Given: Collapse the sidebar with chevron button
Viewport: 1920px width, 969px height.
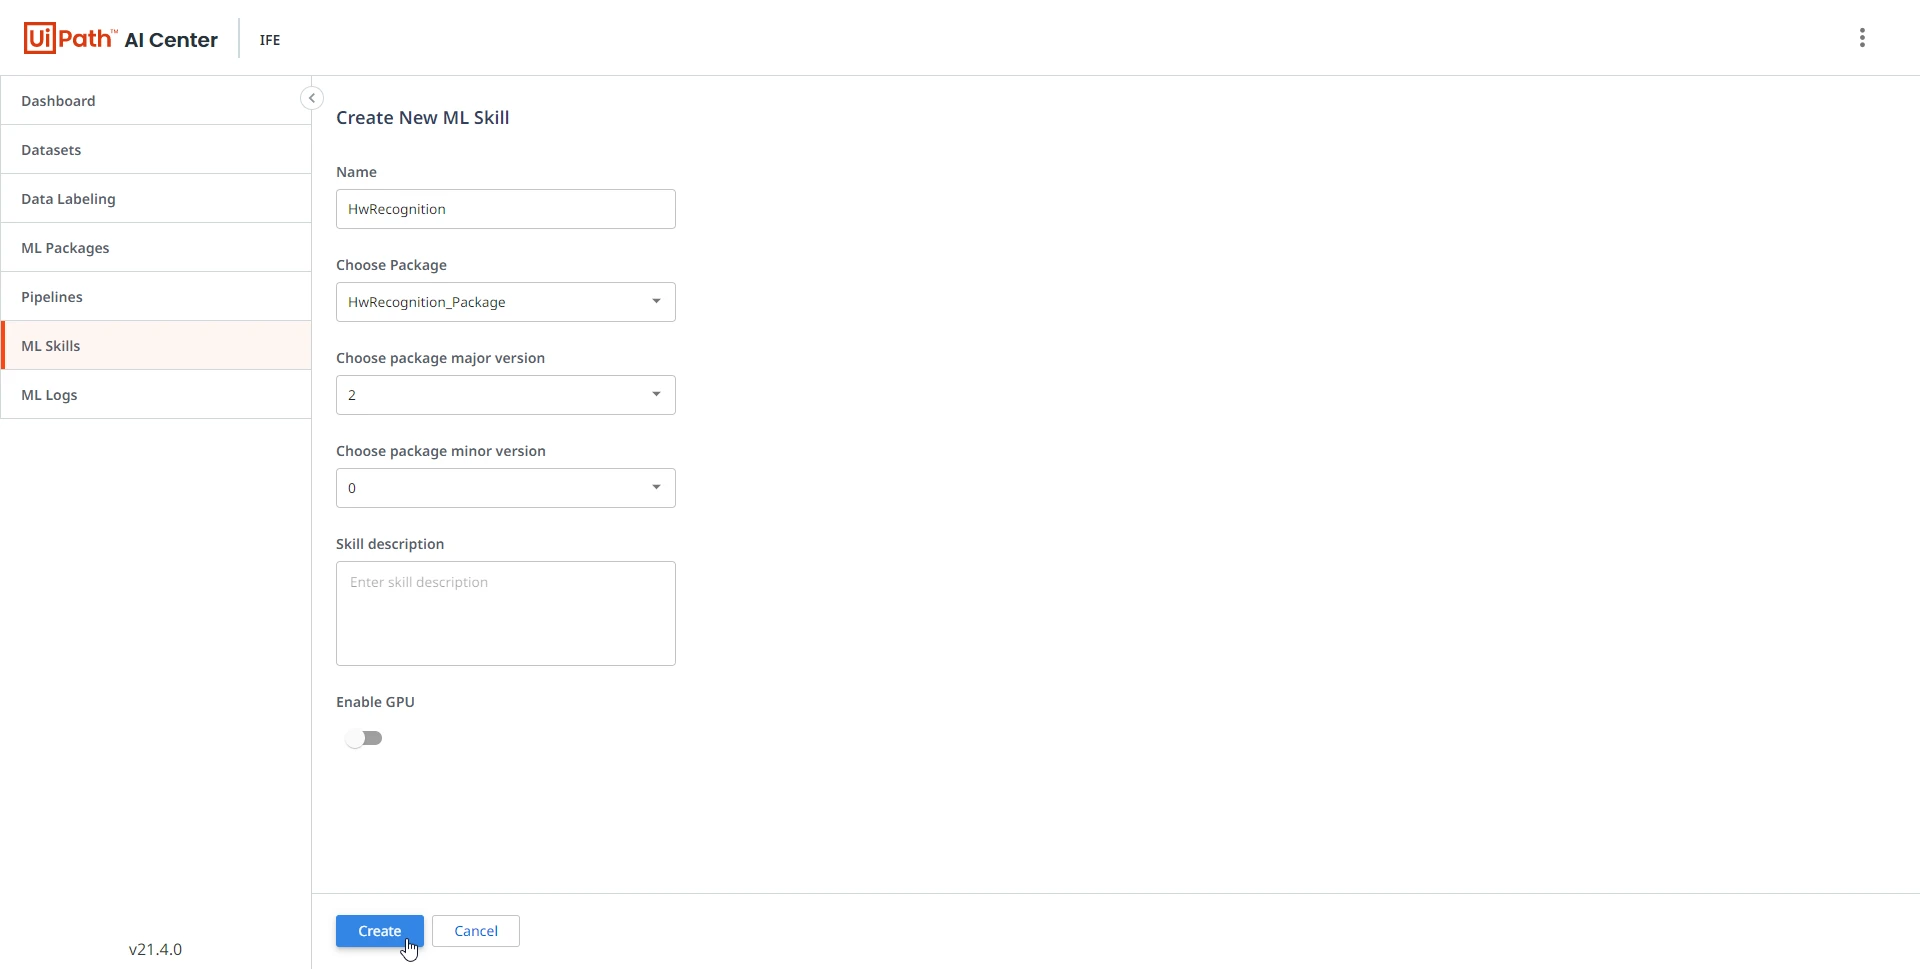Looking at the screenshot, I should click(x=312, y=98).
